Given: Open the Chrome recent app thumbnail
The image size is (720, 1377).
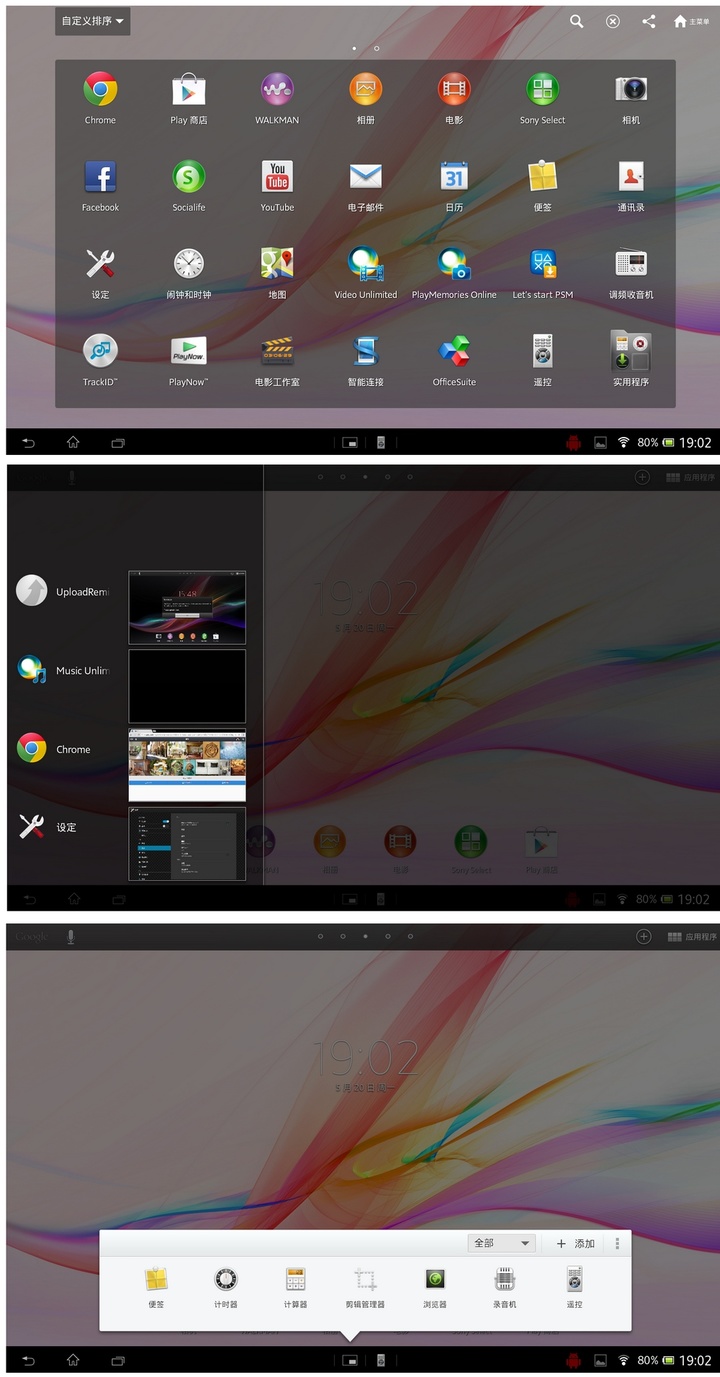Looking at the screenshot, I should (x=187, y=765).
